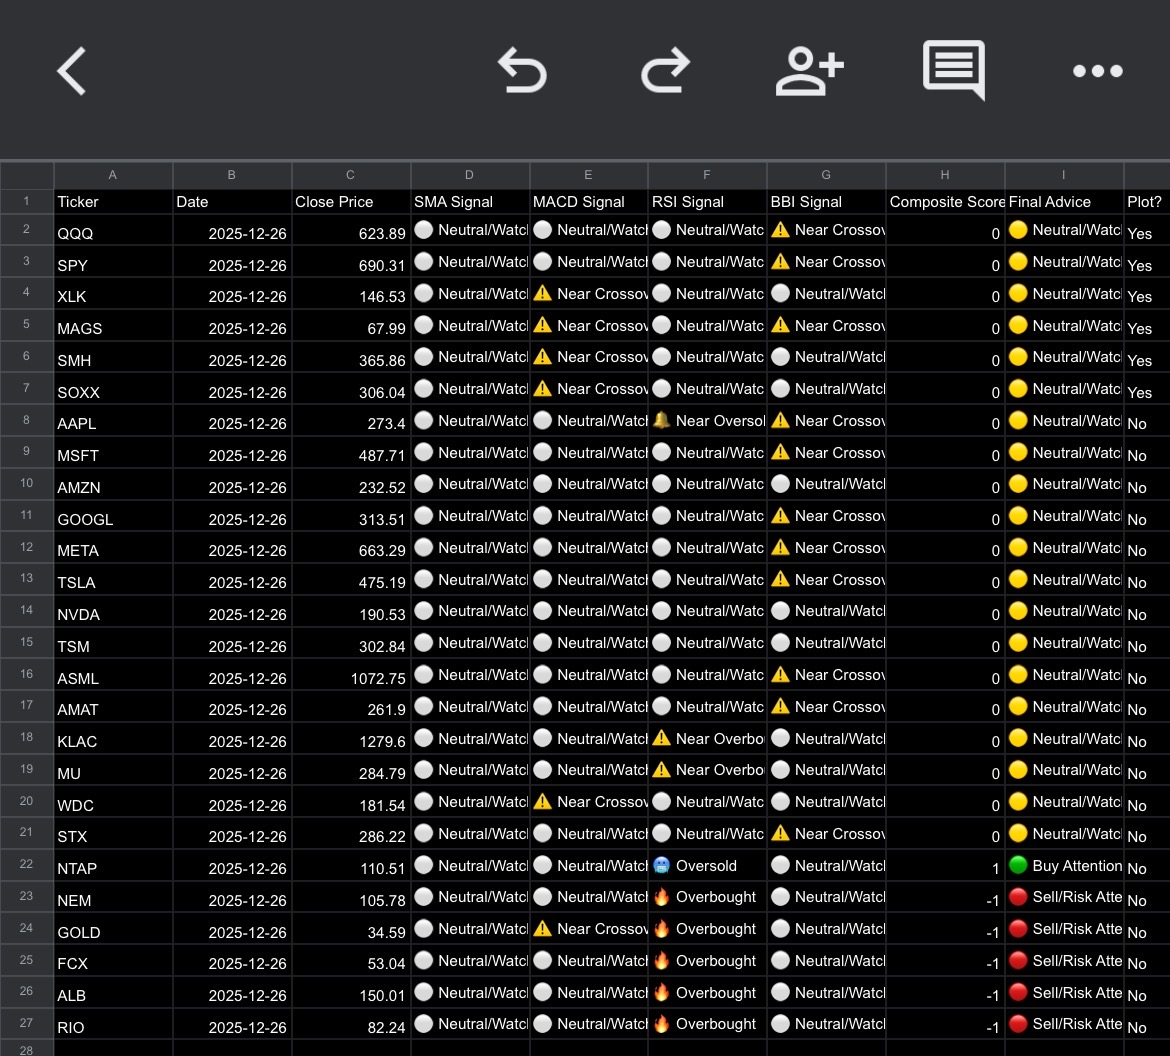
Task: Select RIO's composite score of -1
Action: [x=945, y=1024]
